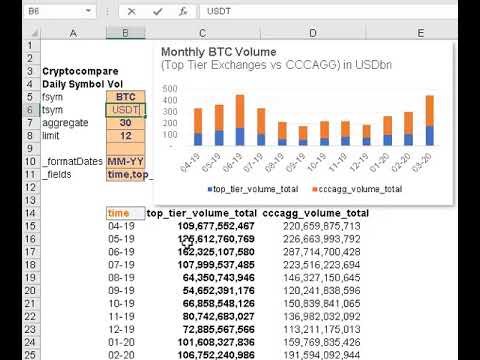Select all cells via corner triangle
This screenshot has width=480, height=360.
(x=33, y=33)
